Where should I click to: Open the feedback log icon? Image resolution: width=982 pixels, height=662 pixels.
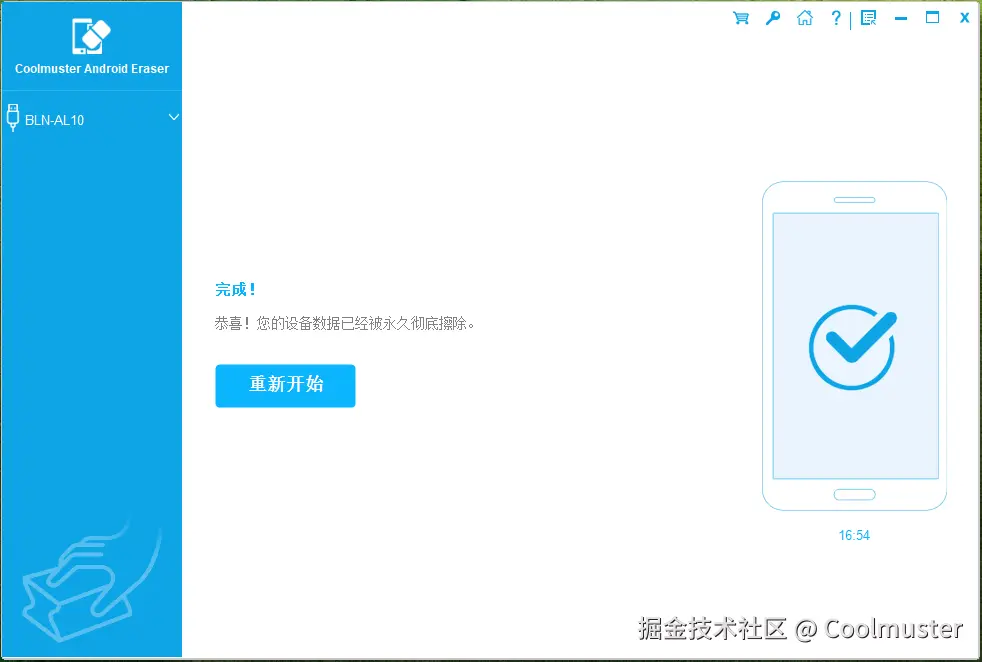point(868,17)
